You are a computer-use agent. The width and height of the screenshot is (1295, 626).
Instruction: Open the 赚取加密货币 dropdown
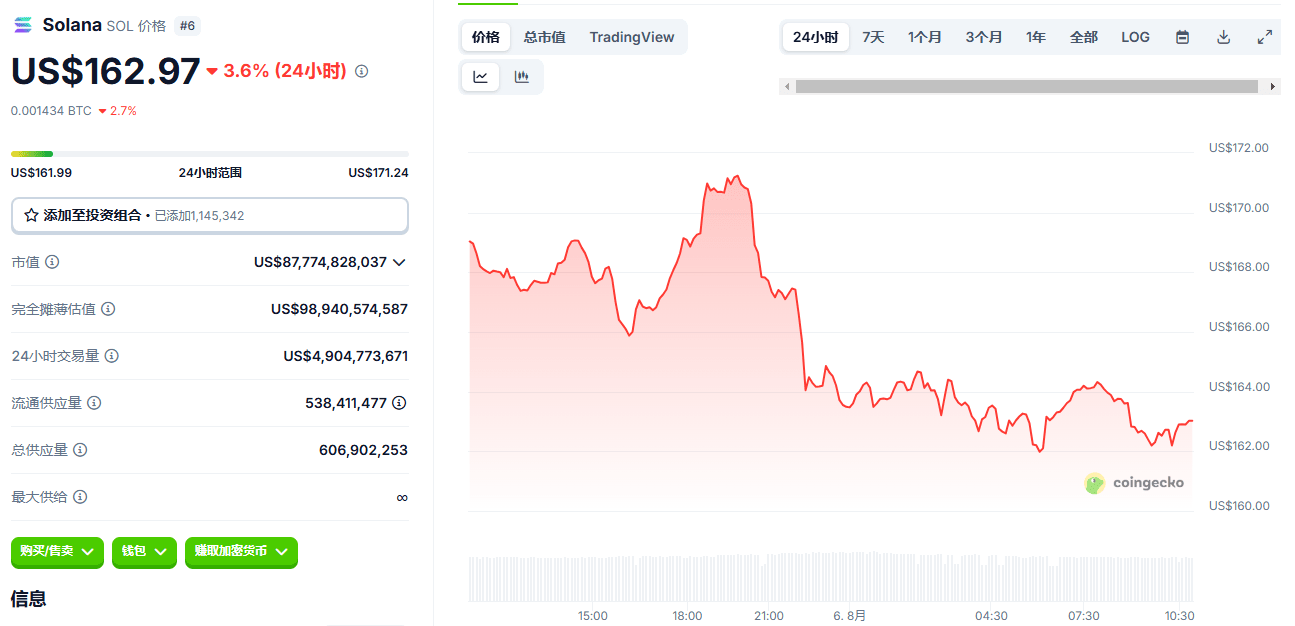241,552
